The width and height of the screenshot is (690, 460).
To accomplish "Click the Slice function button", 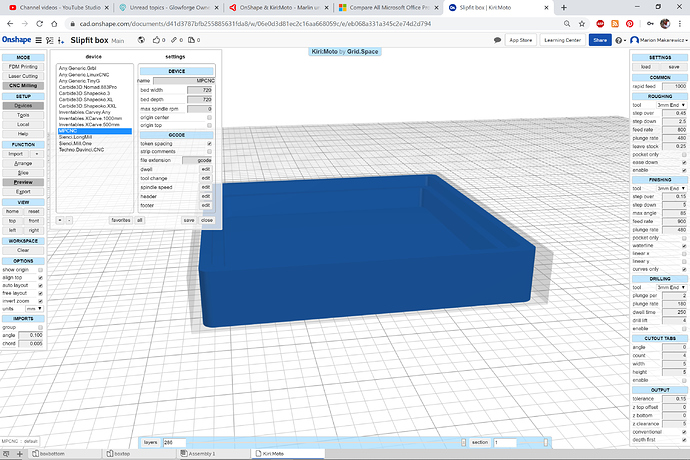I will click(23, 173).
